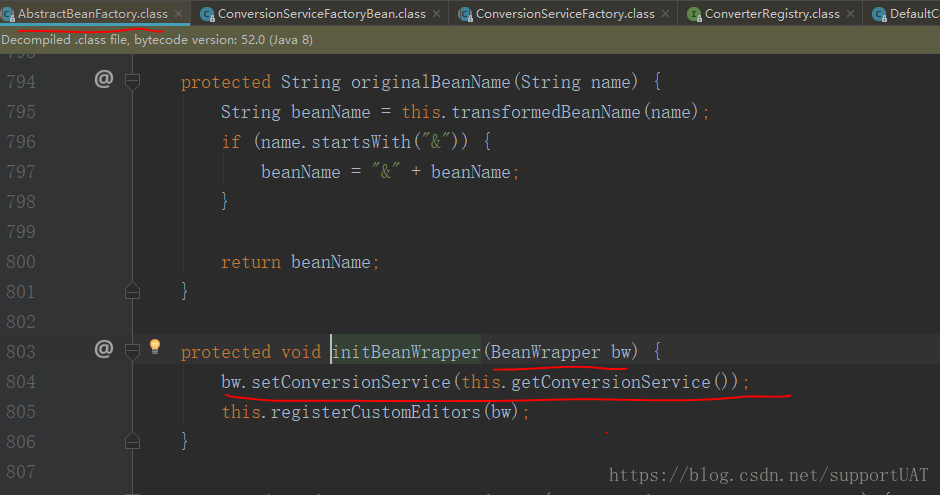Viewport: 940px width, 495px height.
Task: Click on getConversionService call
Action: [610, 381]
